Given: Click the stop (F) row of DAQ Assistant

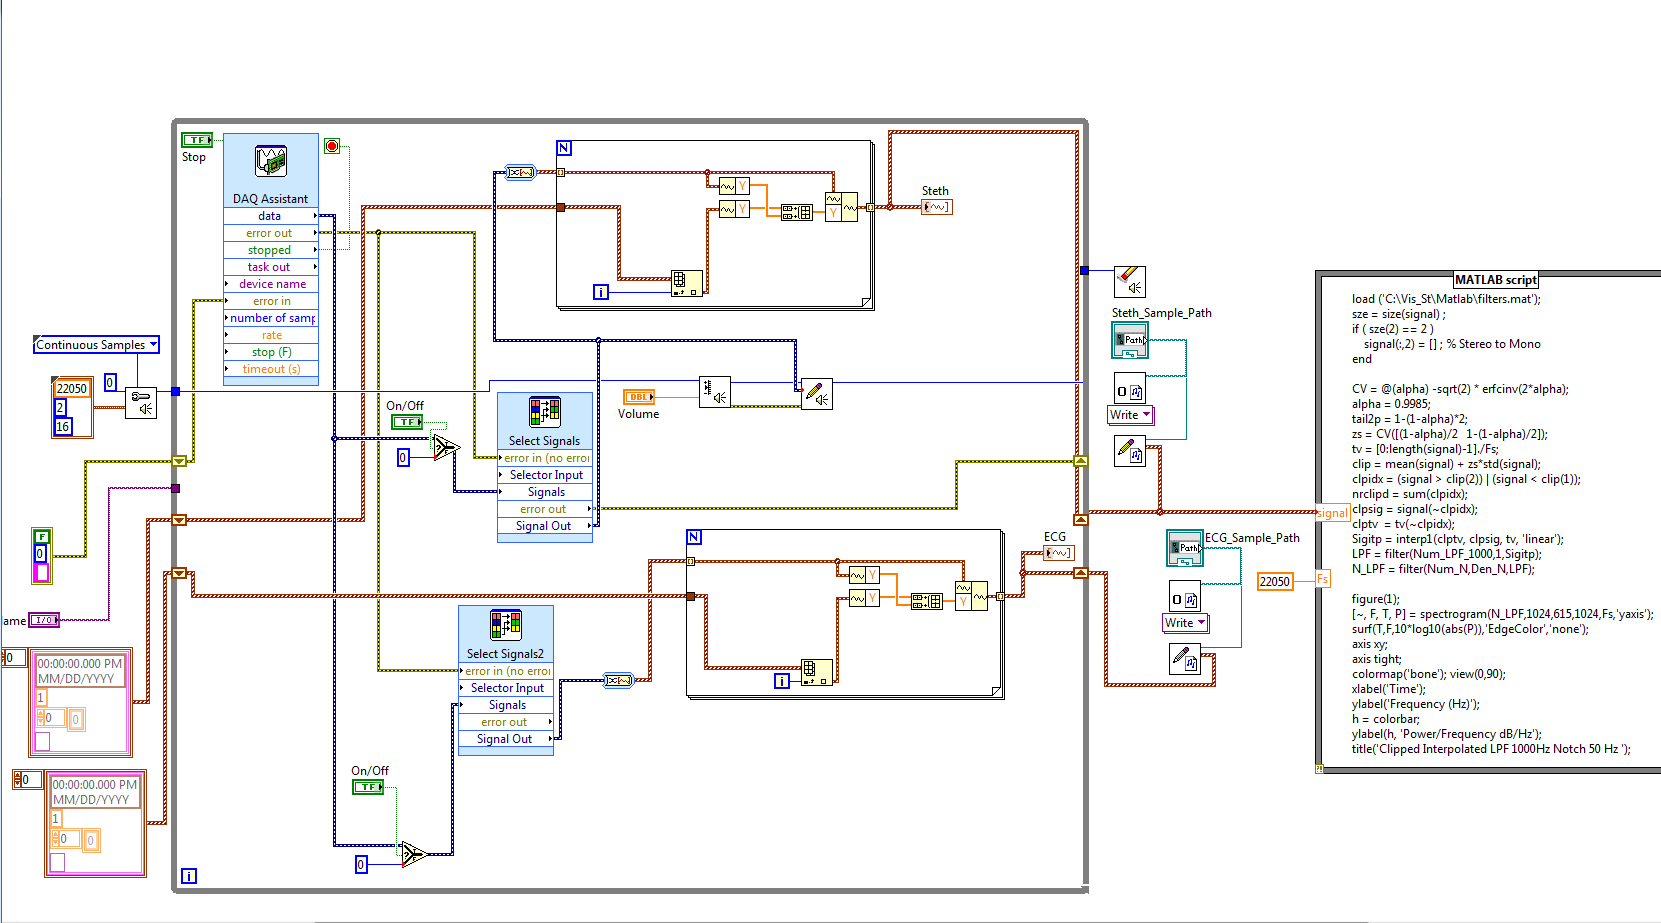Looking at the screenshot, I should point(271,352).
